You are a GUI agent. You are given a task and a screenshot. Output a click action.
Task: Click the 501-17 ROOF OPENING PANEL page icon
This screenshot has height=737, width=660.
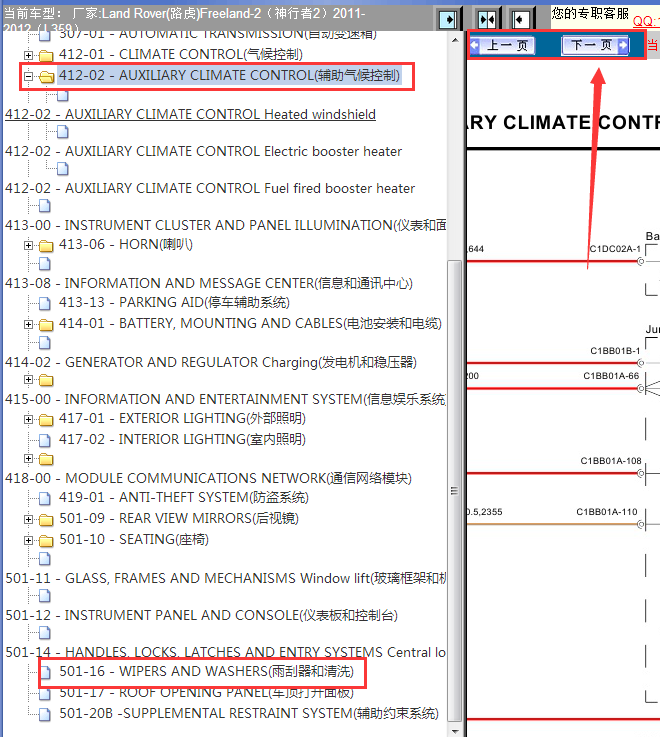45,694
